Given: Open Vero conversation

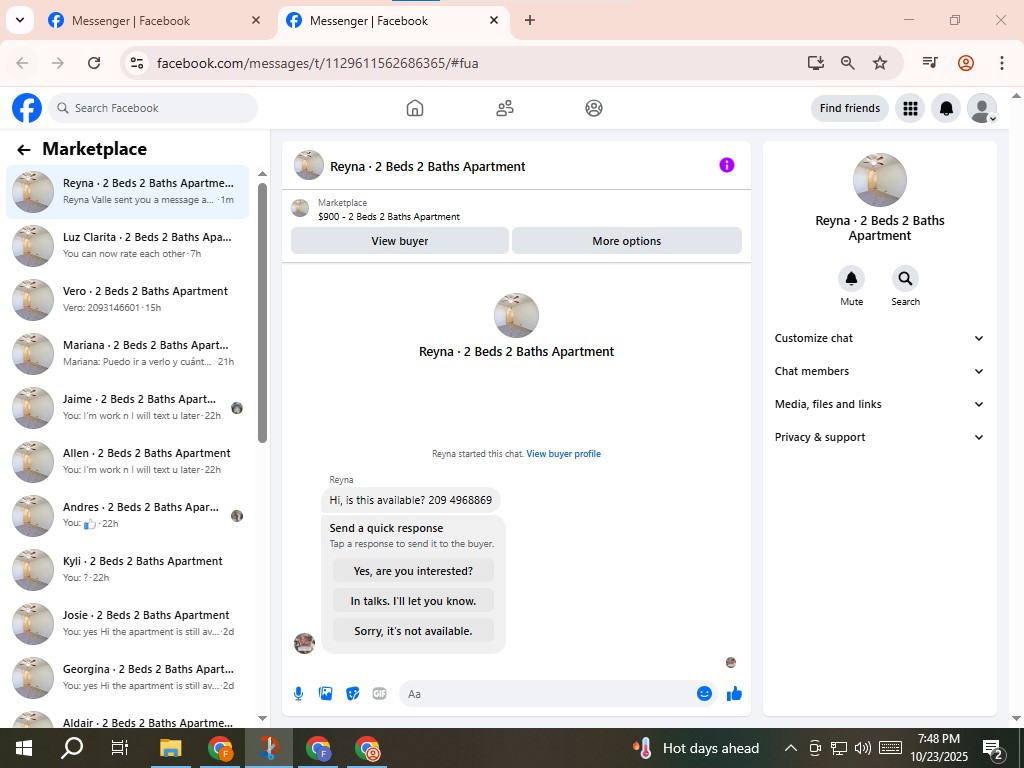Looking at the screenshot, I should [x=128, y=300].
